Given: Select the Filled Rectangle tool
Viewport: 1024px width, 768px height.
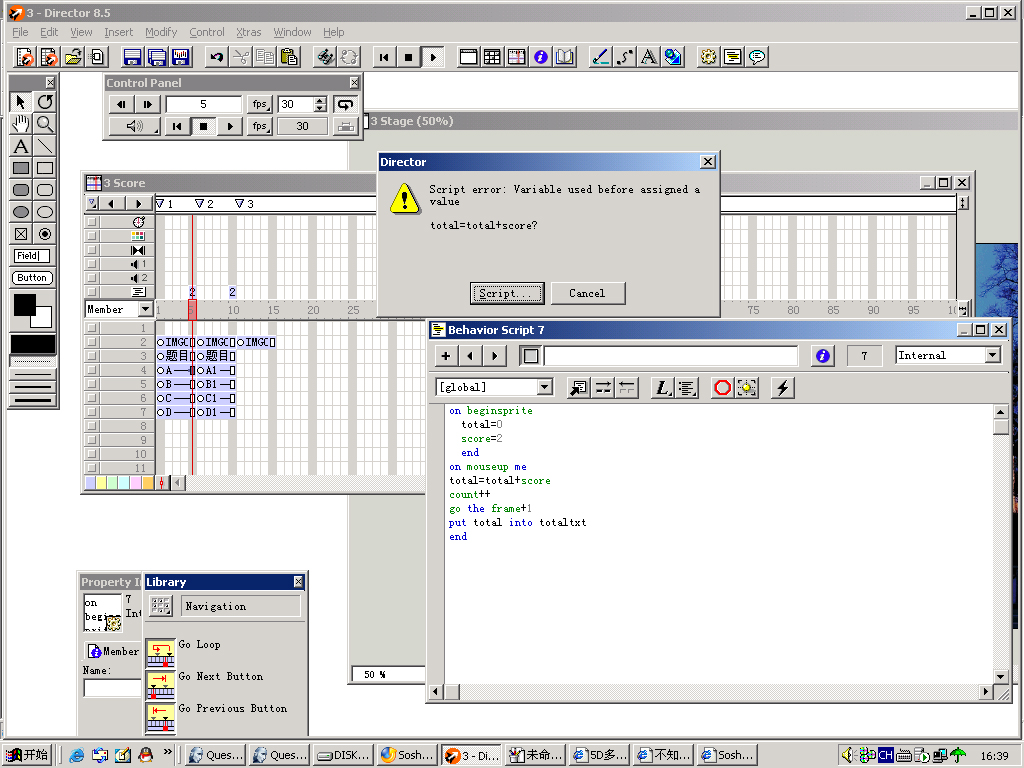Looking at the screenshot, I should [x=21, y=168].
